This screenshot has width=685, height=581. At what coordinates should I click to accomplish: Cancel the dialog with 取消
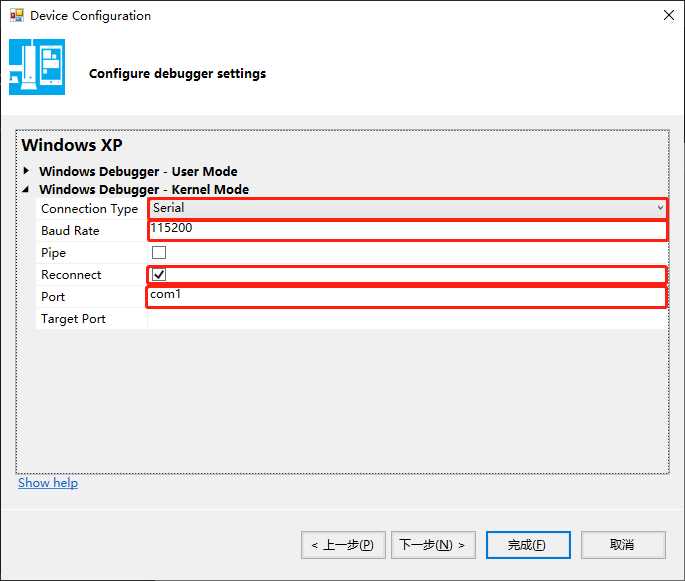click(x=623, y=545)
